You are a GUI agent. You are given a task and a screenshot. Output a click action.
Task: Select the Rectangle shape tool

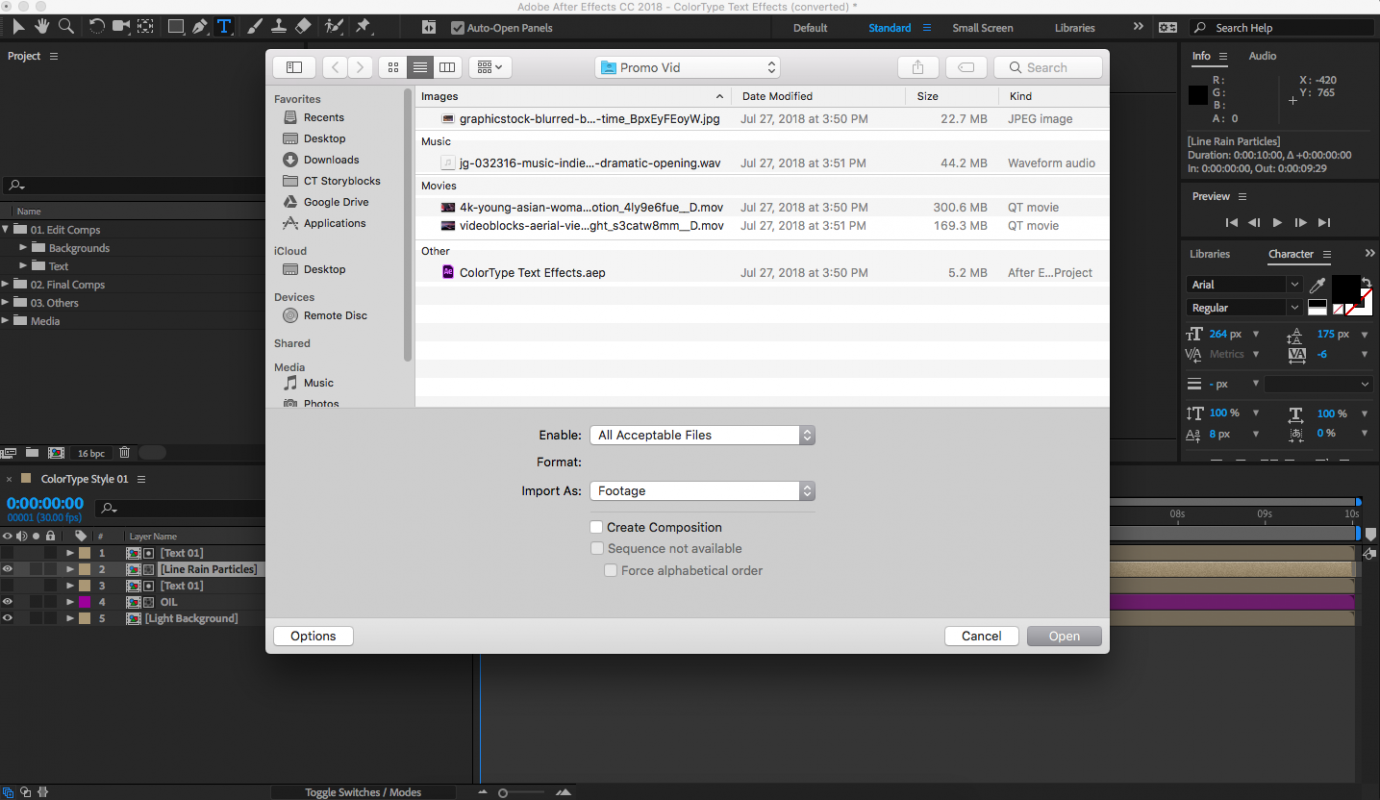176,27
